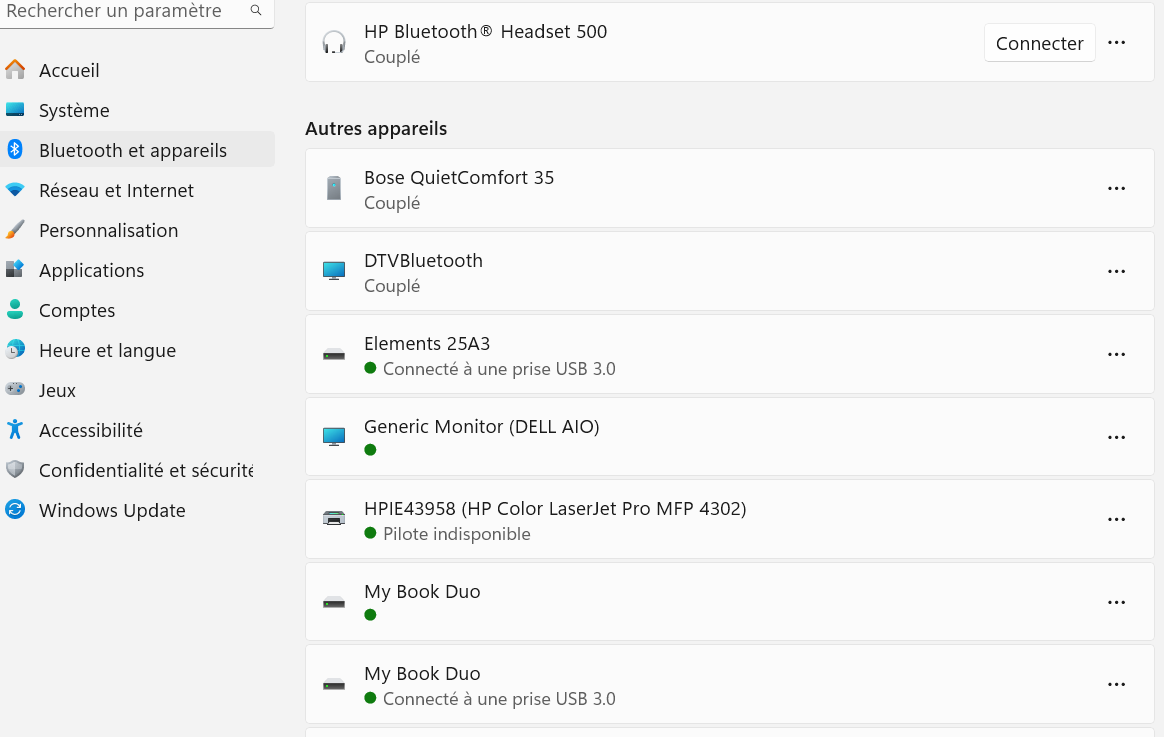Select the Bose QuietComfort 35 device name
The image size is (1164, 737).
click(459, 177)
